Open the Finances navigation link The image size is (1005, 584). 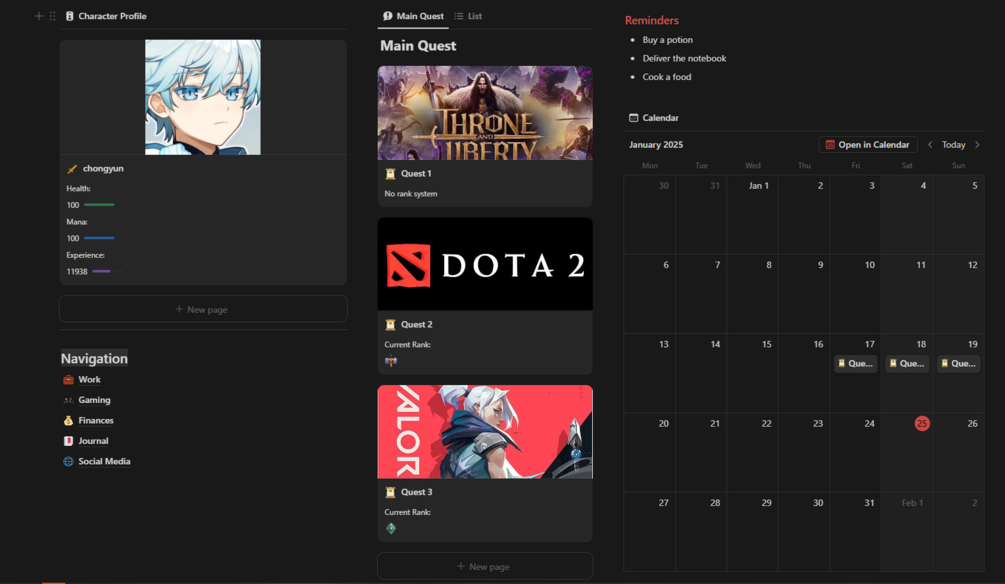point(96,421)
